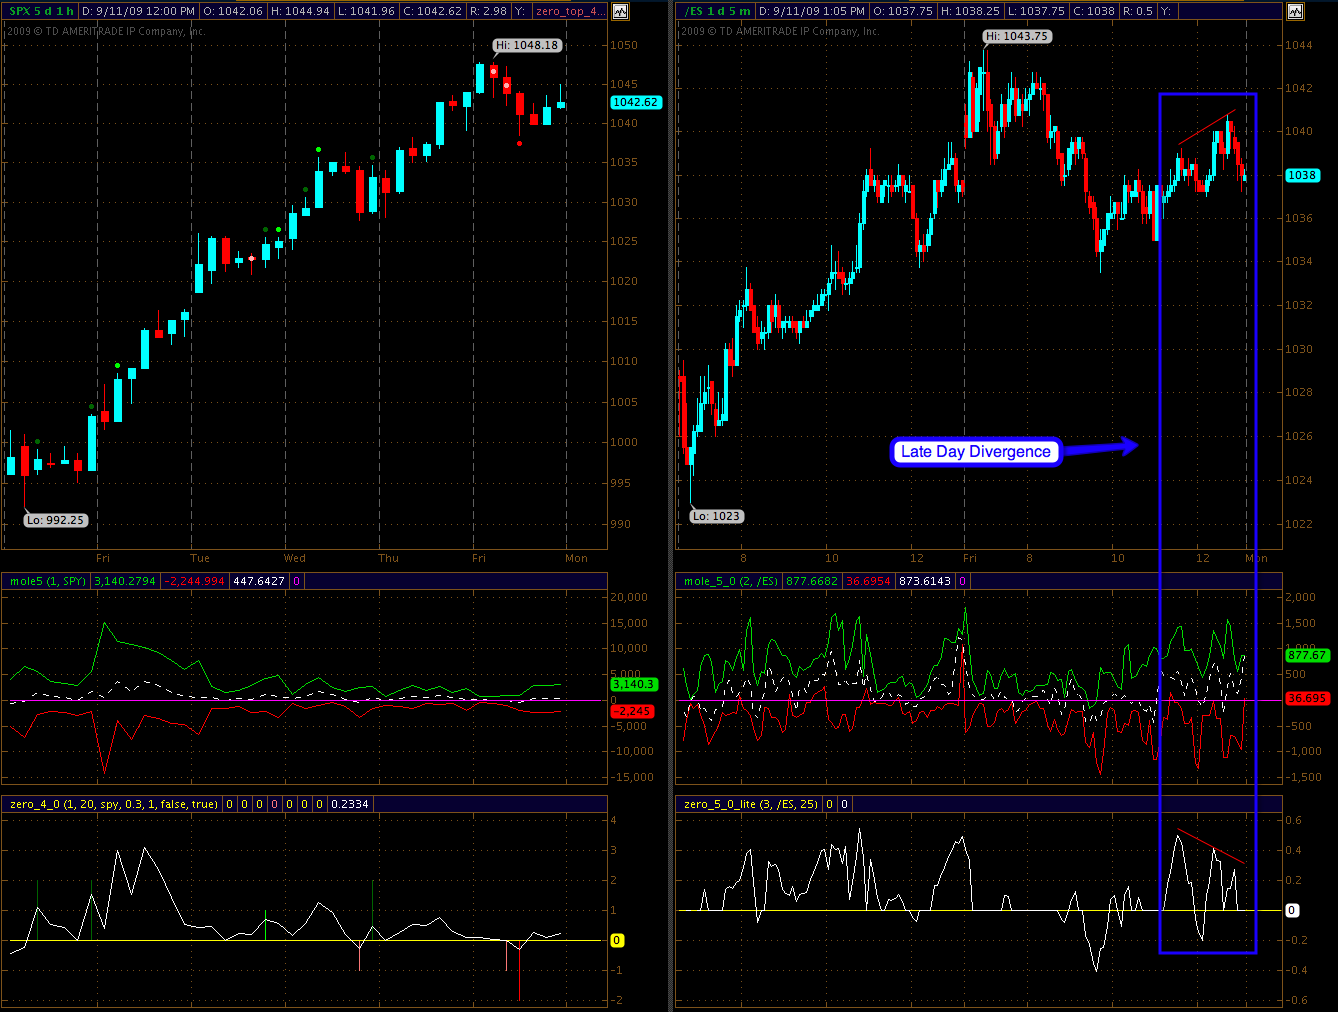1338x1012 pixels.
Task: Click the chart icon on the /ES panel
Action: click(x=1295, y=12)
